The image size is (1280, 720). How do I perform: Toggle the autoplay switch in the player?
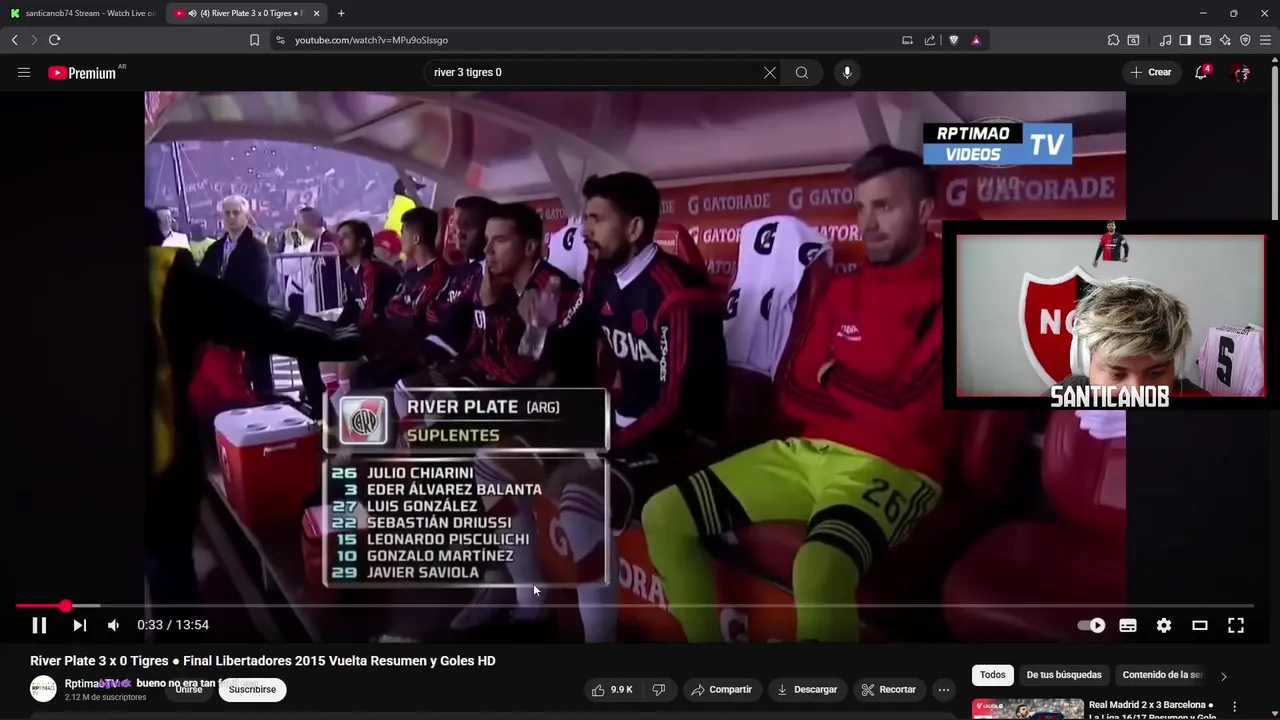click(x=1091, y=625)
